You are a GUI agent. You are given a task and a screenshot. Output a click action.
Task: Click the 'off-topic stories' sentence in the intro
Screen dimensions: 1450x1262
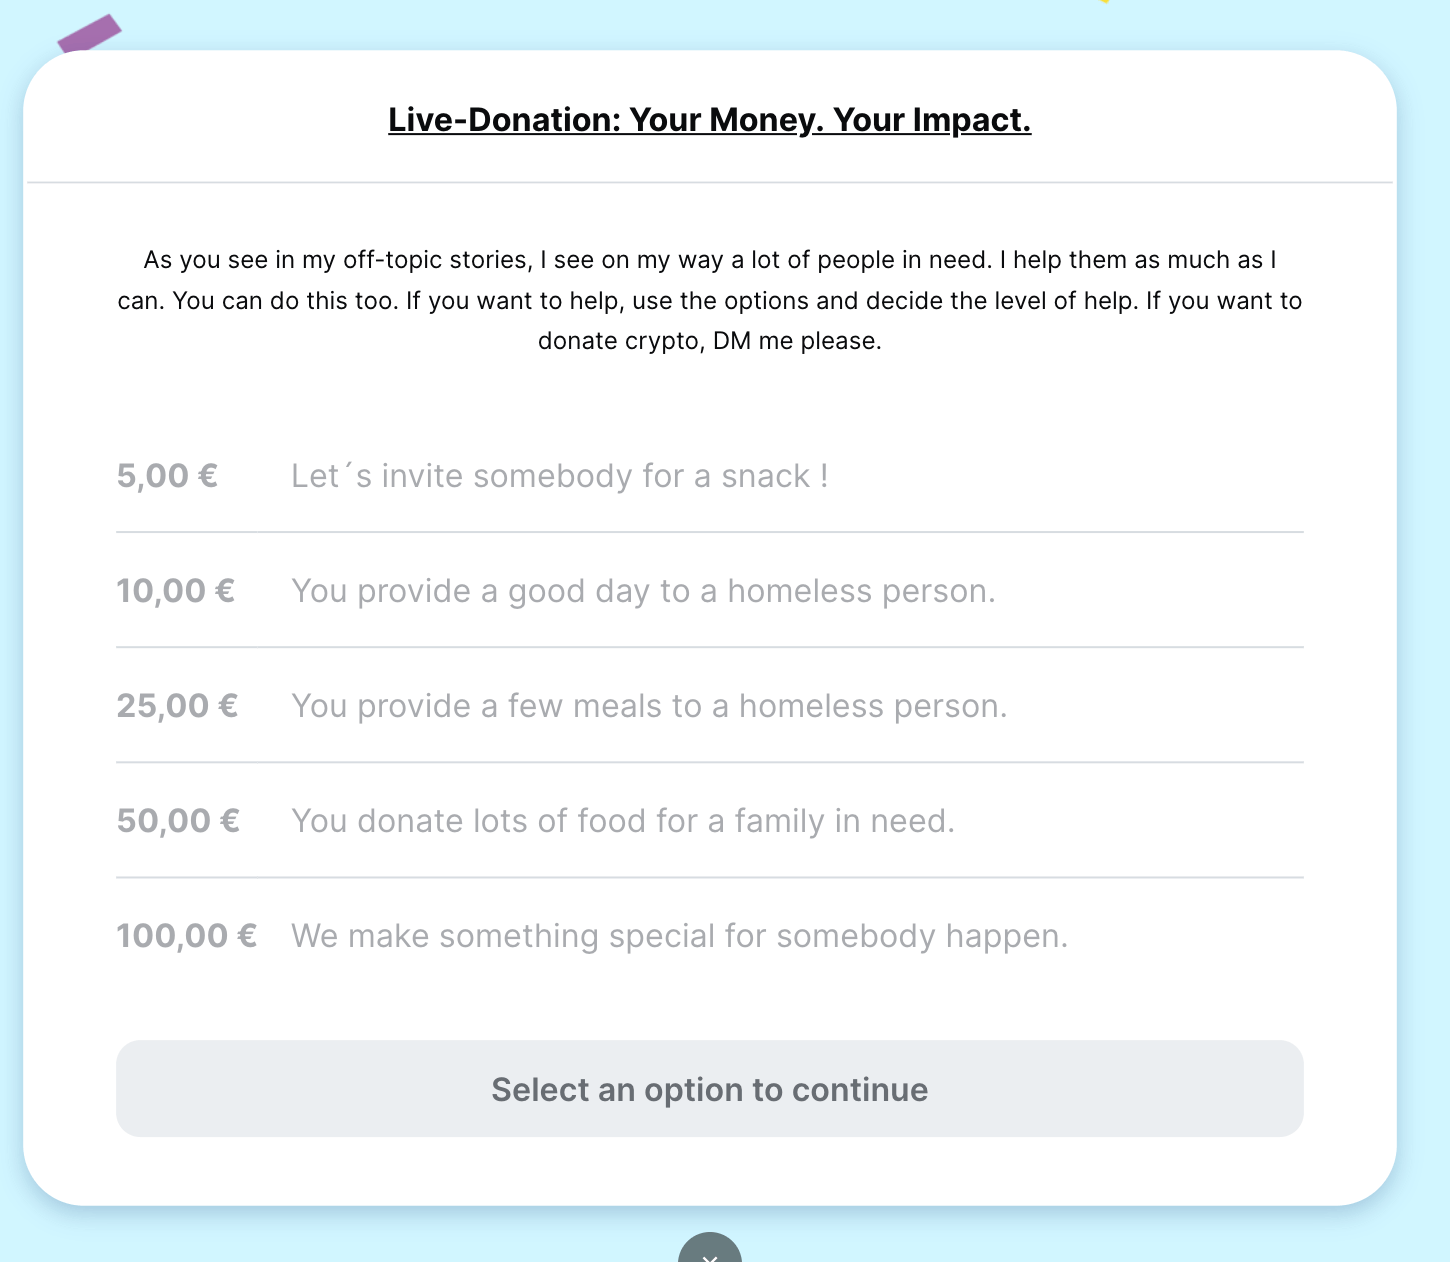tap(568, 260)
